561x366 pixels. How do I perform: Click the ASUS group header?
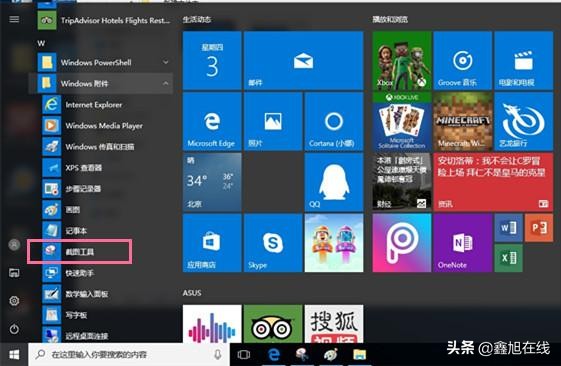(192, 293)
